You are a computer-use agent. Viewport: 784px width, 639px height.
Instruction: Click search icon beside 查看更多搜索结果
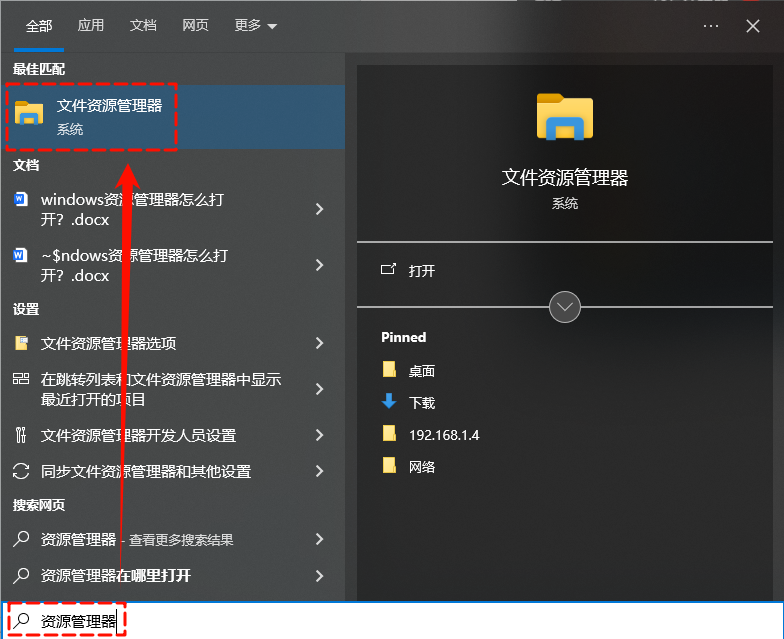(x=21, y=539)
